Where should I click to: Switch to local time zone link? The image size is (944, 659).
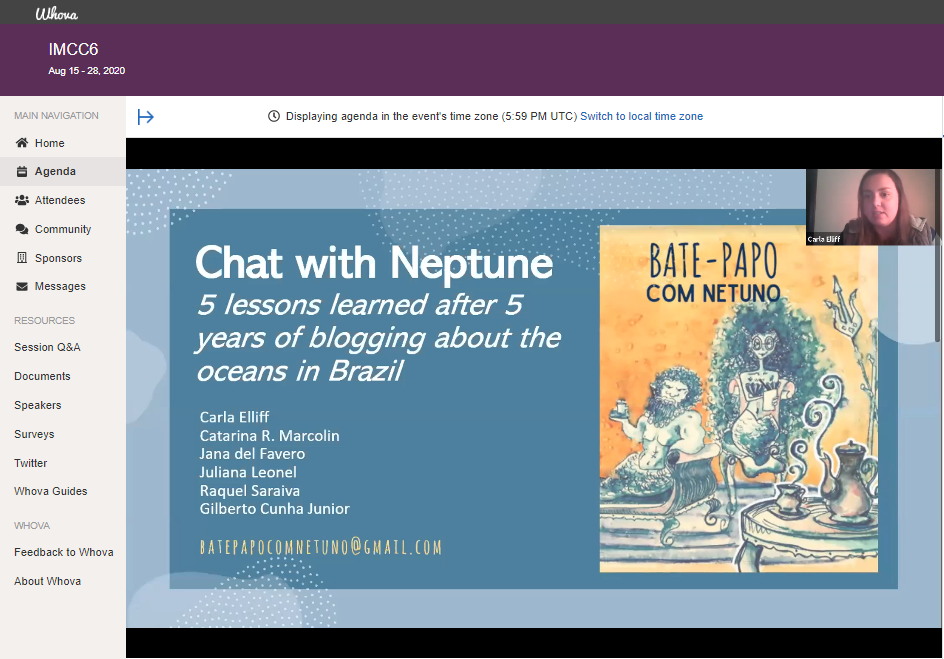[x=641, y=116]
